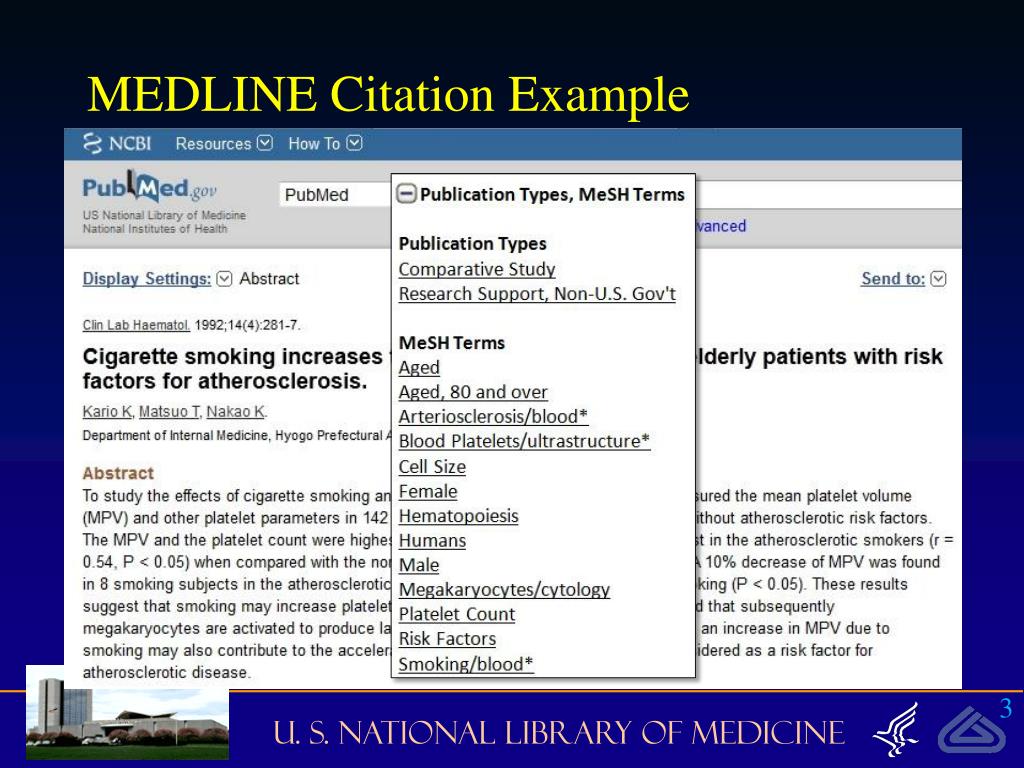Screen dimensions: 1024x768
Task: Select the Smoking/blood* MeSH term
Action: [x=466, y=664]
